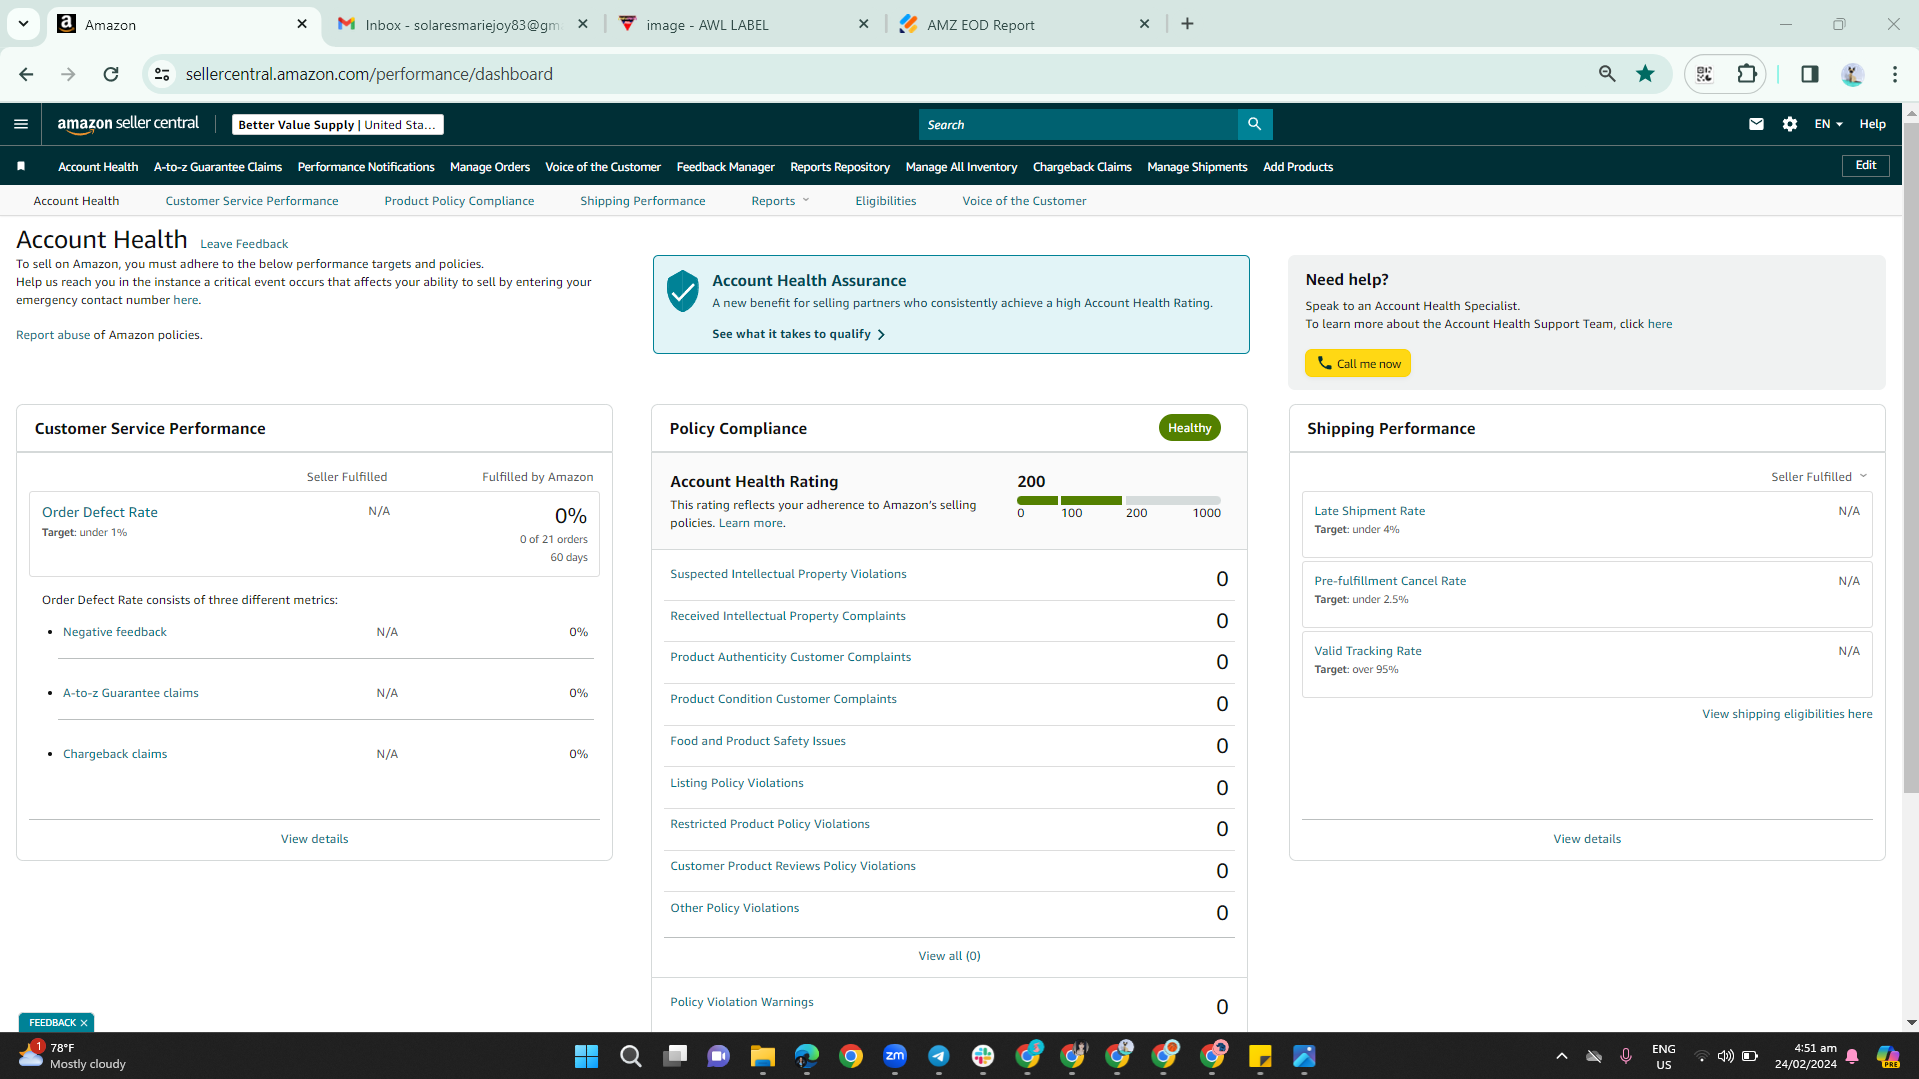Reload the Seller Central page
Viewport: 1919px width, 1079px height.
tap(111, 74)
